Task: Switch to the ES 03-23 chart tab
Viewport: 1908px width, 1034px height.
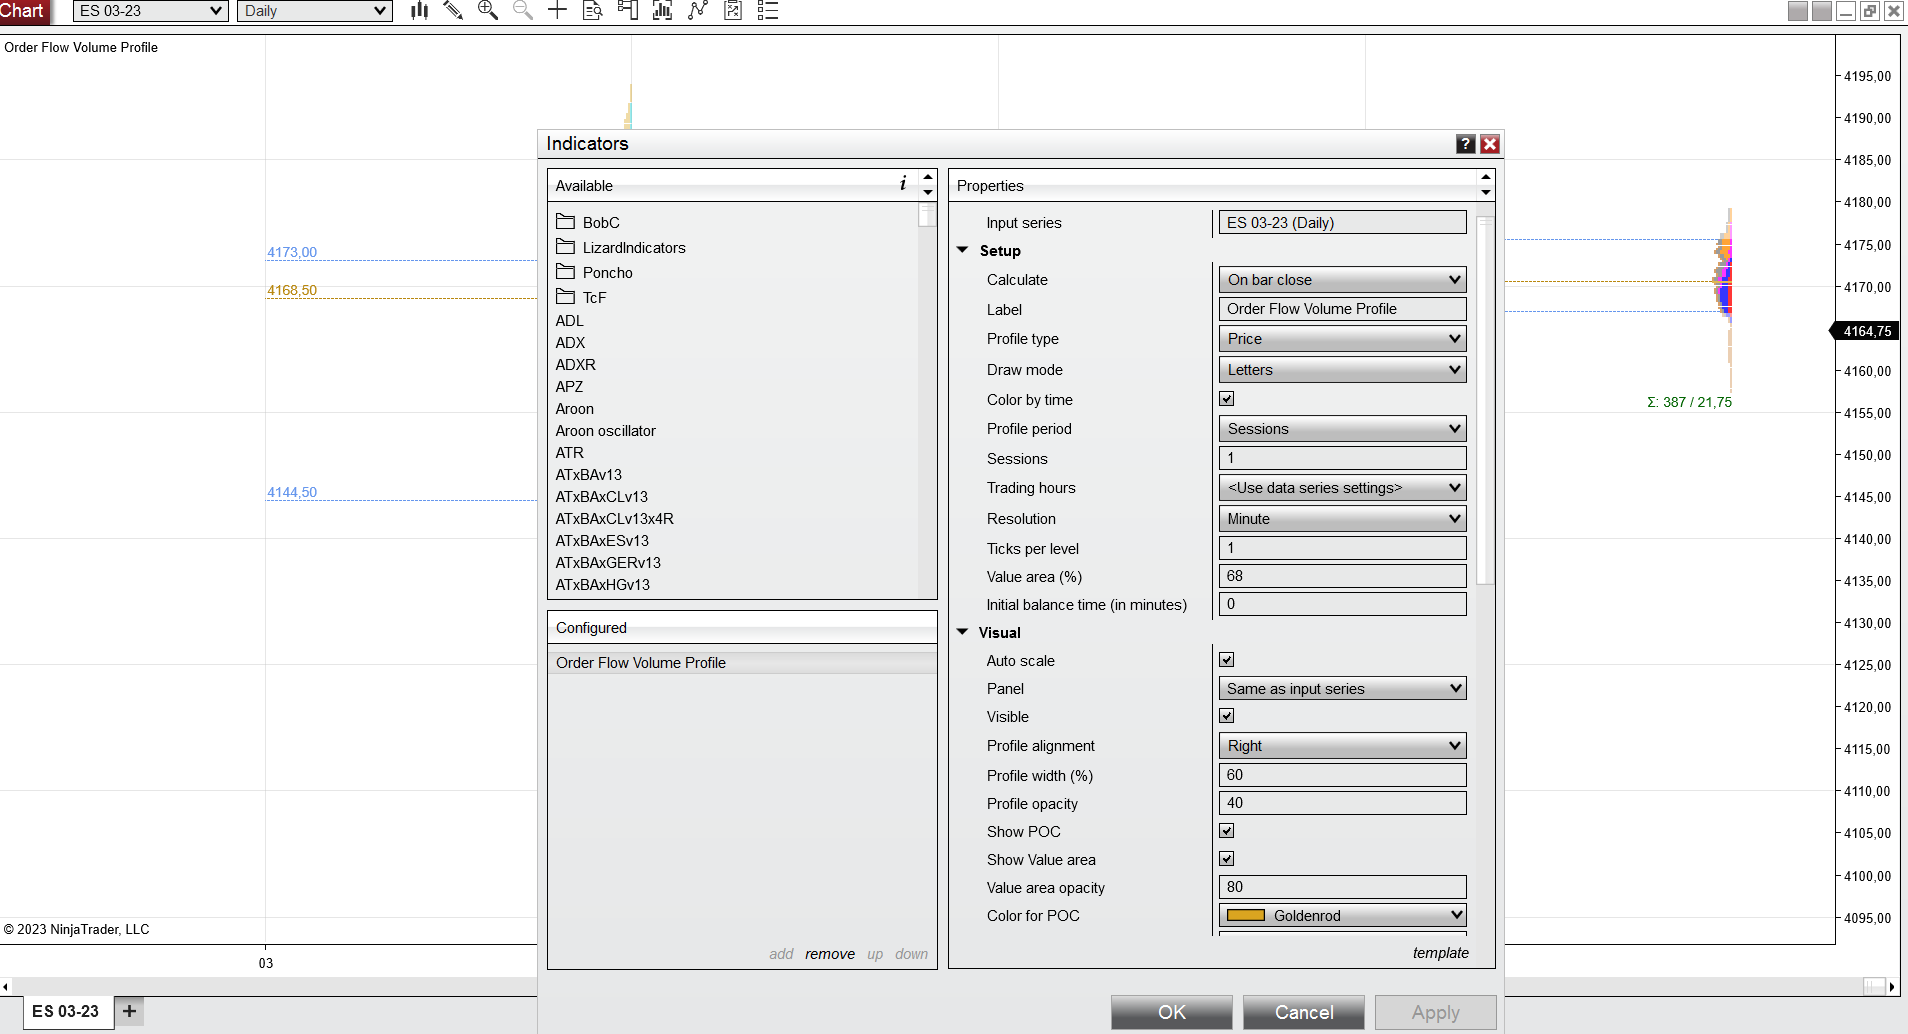Action: [x=66, y=1011]
